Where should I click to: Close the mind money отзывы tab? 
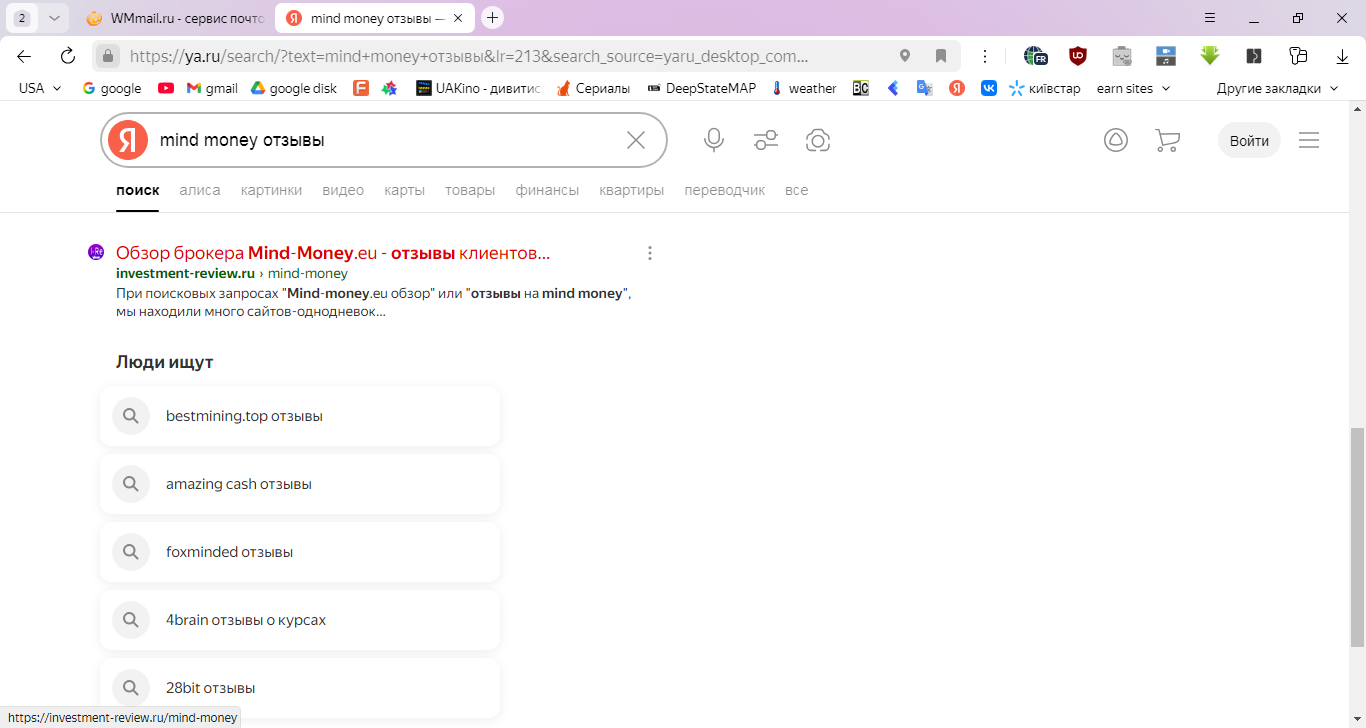(x=459, y=18)
